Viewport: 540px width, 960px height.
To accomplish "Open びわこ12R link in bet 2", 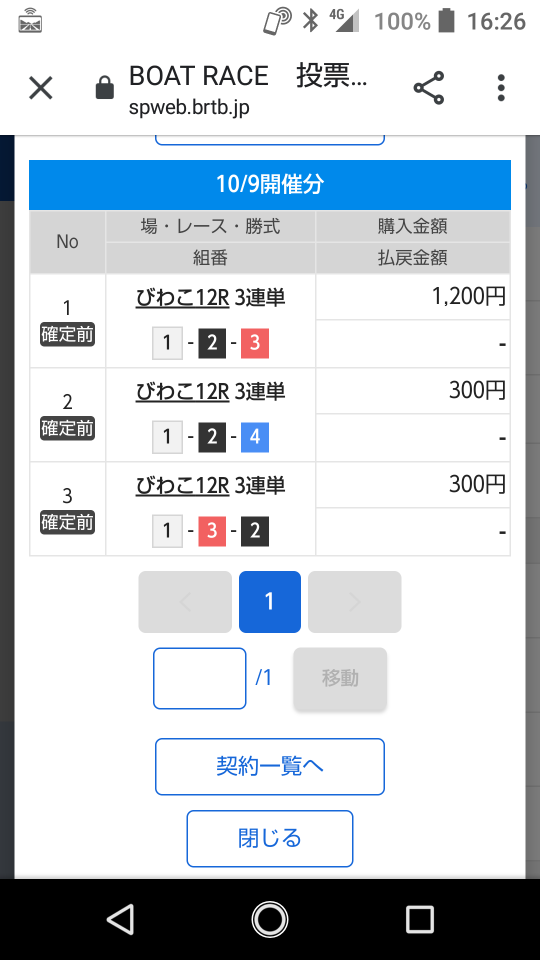I will click(182, 391).
